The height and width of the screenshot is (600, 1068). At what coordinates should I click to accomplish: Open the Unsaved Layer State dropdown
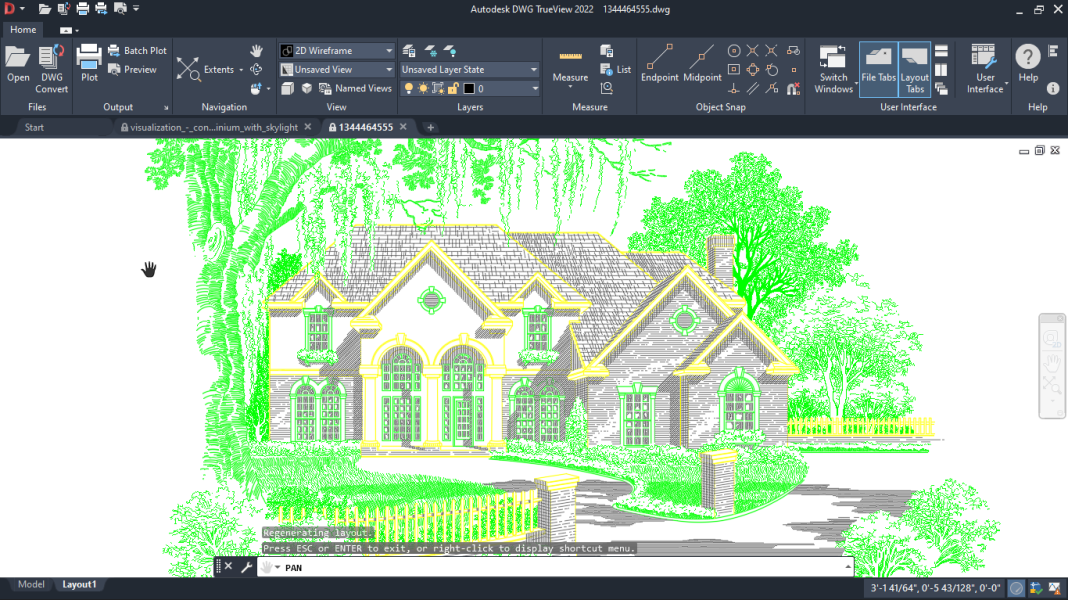[469, 69]
